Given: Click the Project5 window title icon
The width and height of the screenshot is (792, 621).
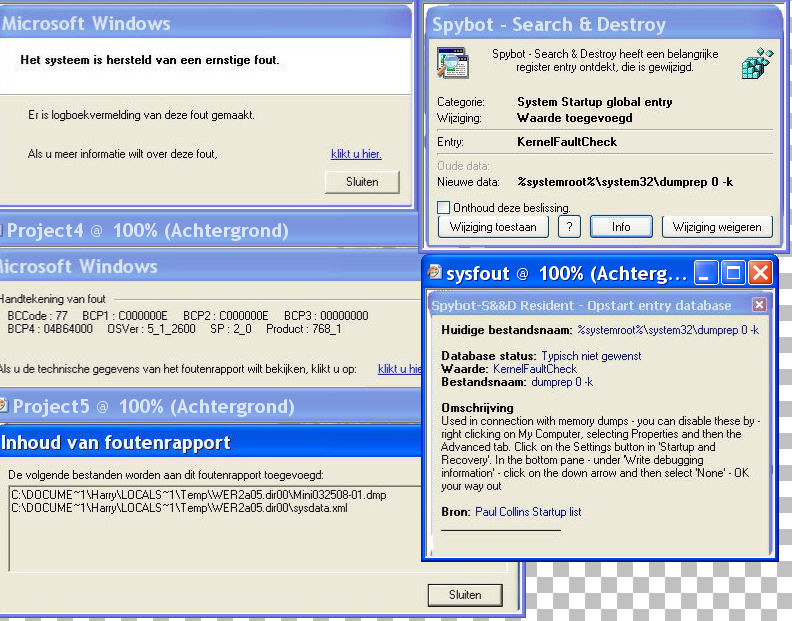Looking at the screenshot, I should click(x=4, y=405).
